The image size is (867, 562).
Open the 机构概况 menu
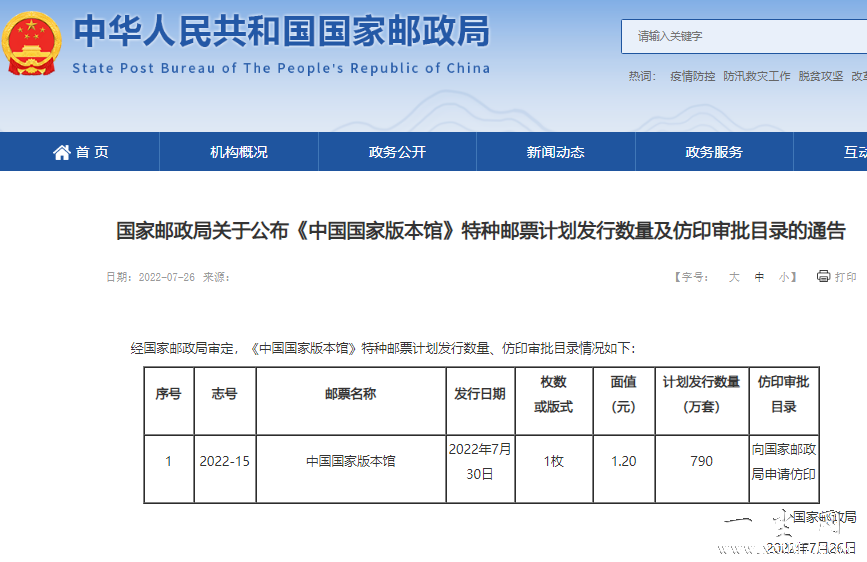(x=239, y=152)
